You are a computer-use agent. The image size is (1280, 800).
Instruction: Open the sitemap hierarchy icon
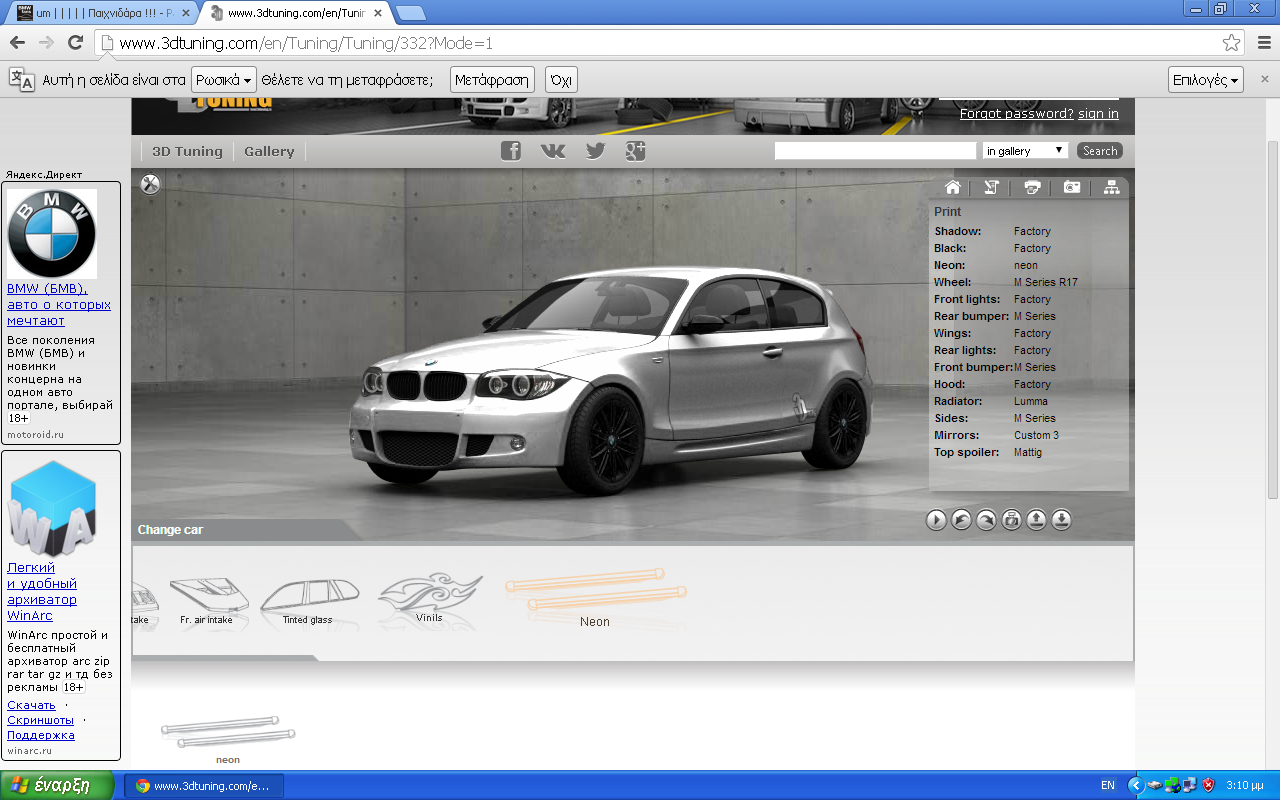(x=1111, y=188)
